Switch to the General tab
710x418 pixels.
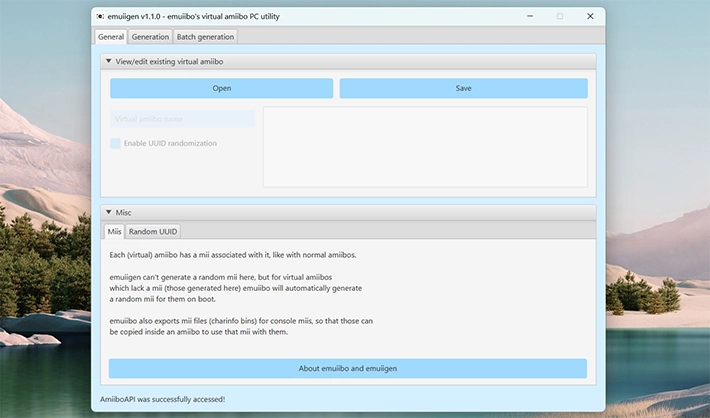(111, 37)
